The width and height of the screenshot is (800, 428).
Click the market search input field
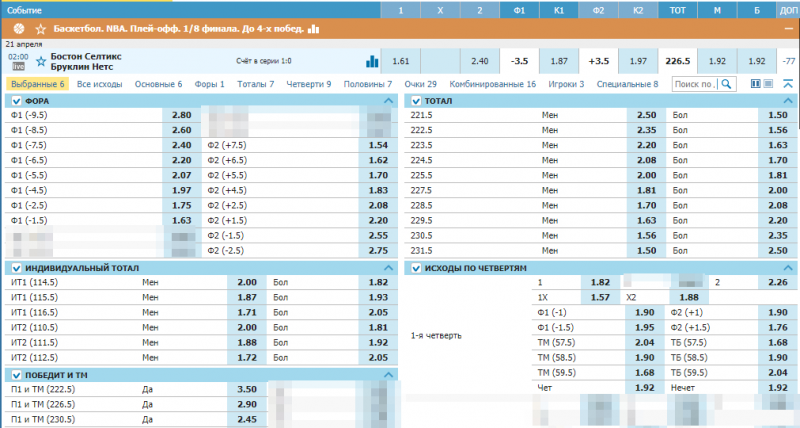tap(694, 85)
